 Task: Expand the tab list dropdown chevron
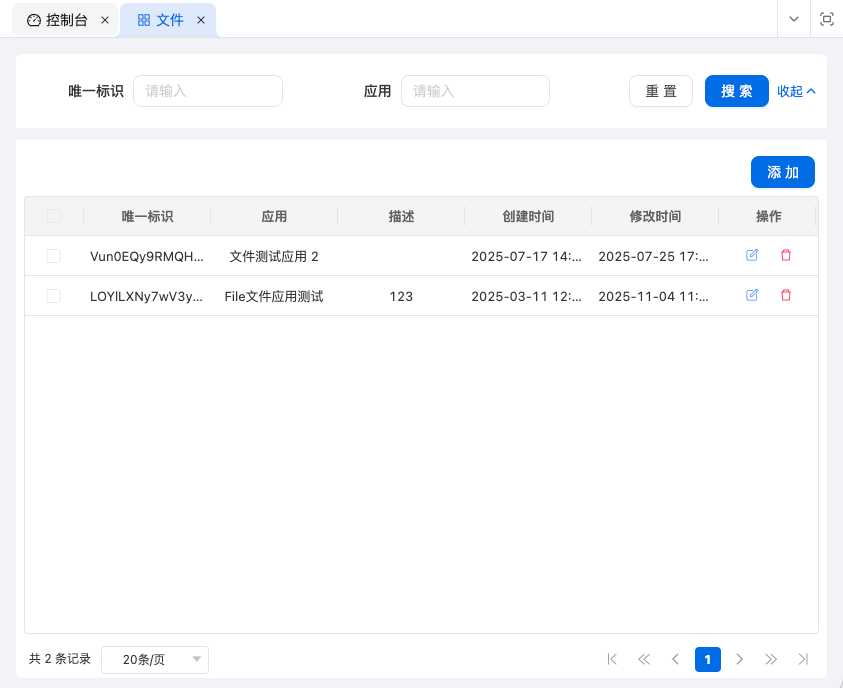click(794, 19)
